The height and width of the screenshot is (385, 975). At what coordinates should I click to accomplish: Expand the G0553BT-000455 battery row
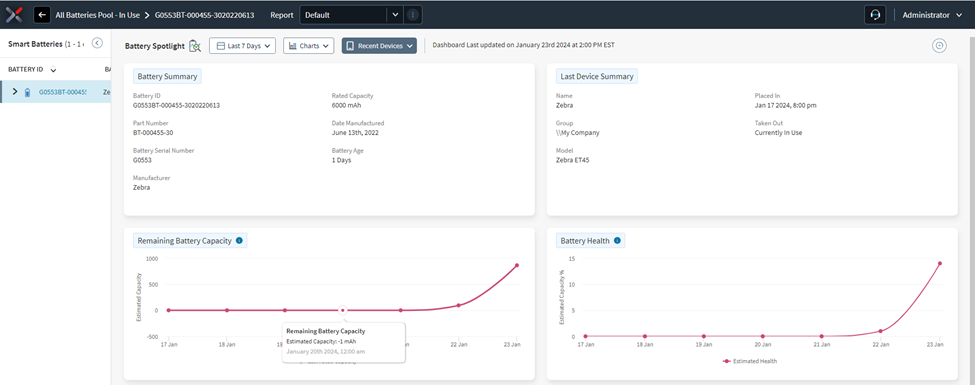15,91
